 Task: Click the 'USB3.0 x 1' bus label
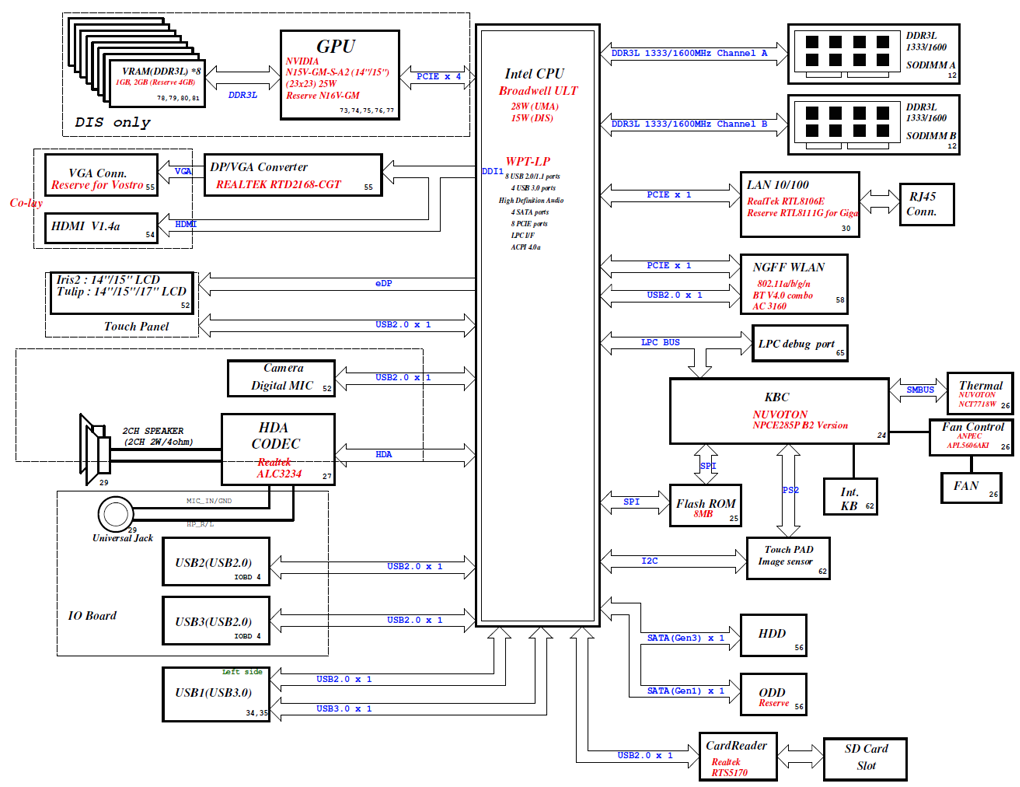[344, 708]
